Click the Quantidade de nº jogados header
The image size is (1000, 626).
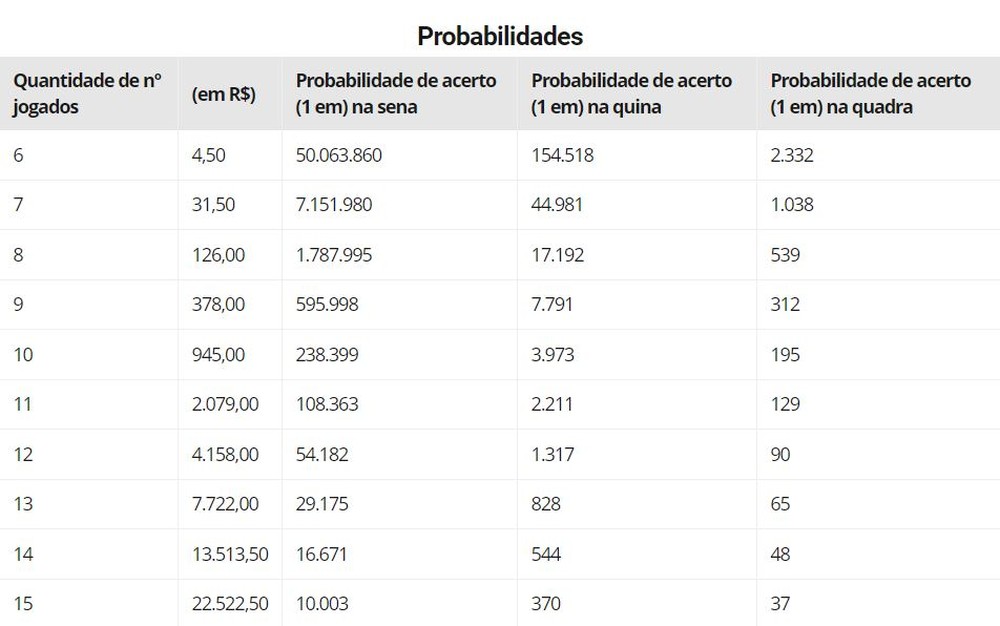89,94
